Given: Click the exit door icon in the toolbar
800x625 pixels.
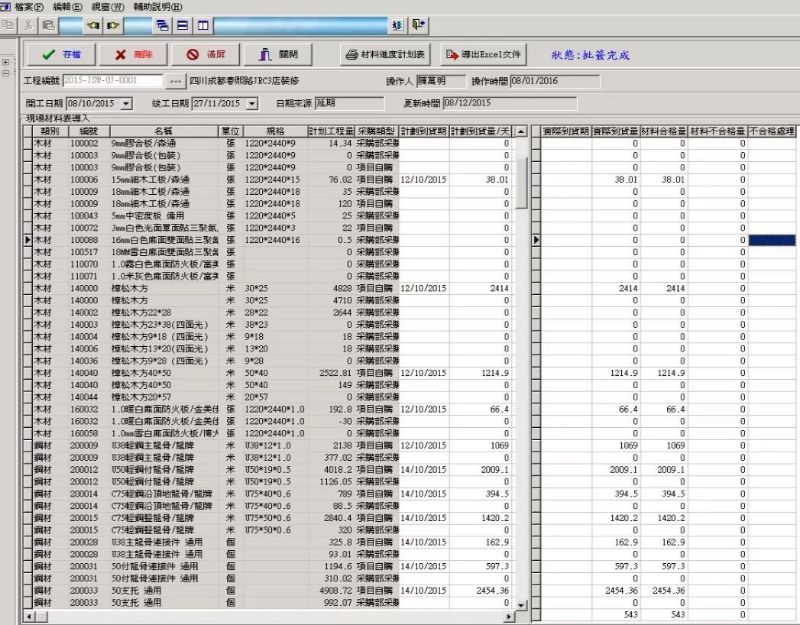Looking at the screenshot, I should 419,25.
